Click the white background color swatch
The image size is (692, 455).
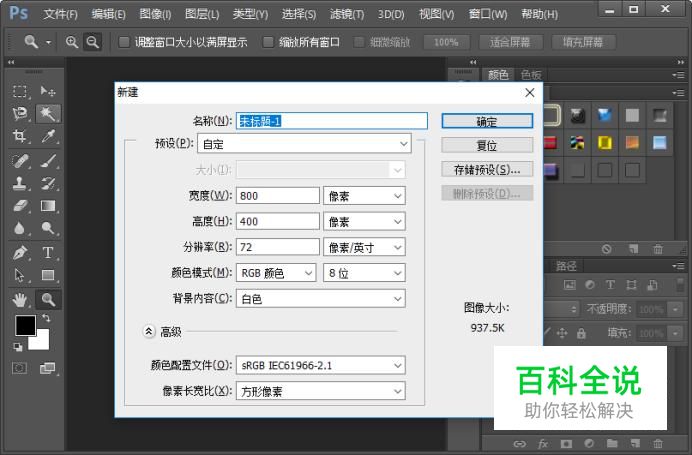click(x=43, y=342)
